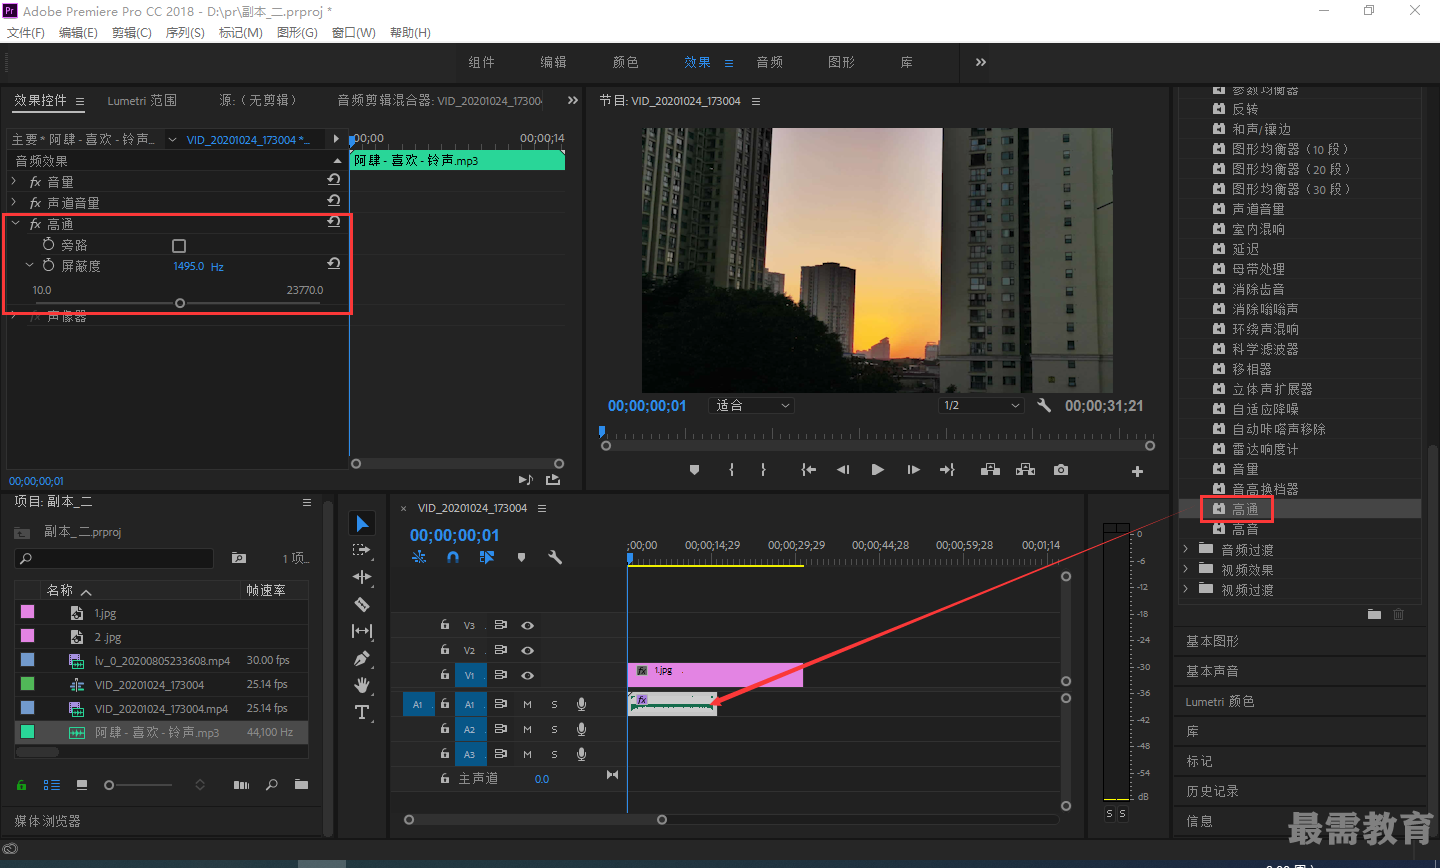The height and width of the screenshot is (868, 1440).
Task: Enable voice-over record on track A1
Action: click(581, 704)
